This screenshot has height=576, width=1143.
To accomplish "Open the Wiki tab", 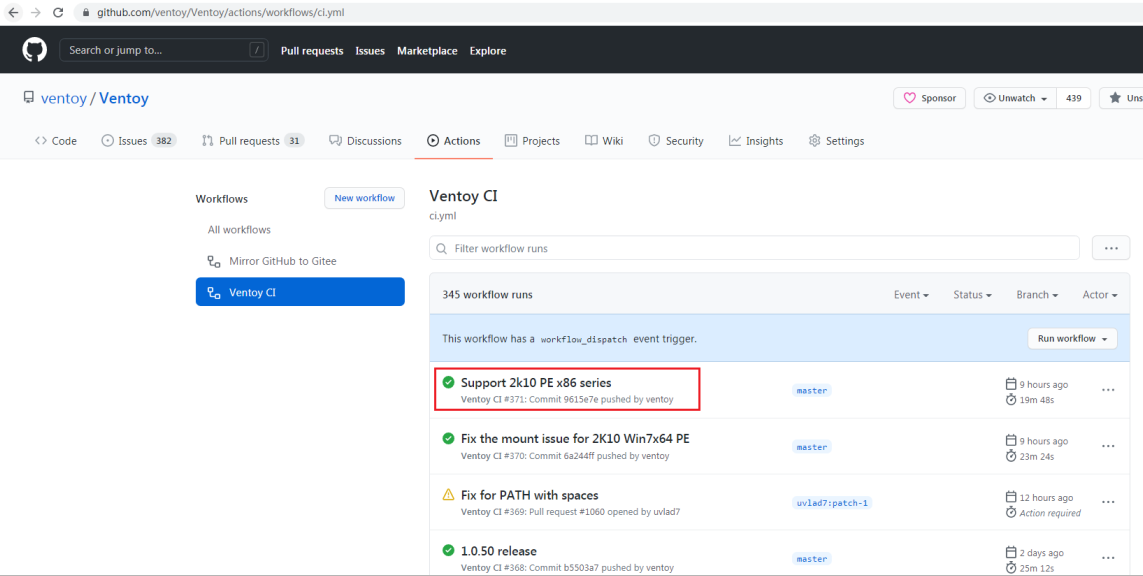I will pos(604,141).
